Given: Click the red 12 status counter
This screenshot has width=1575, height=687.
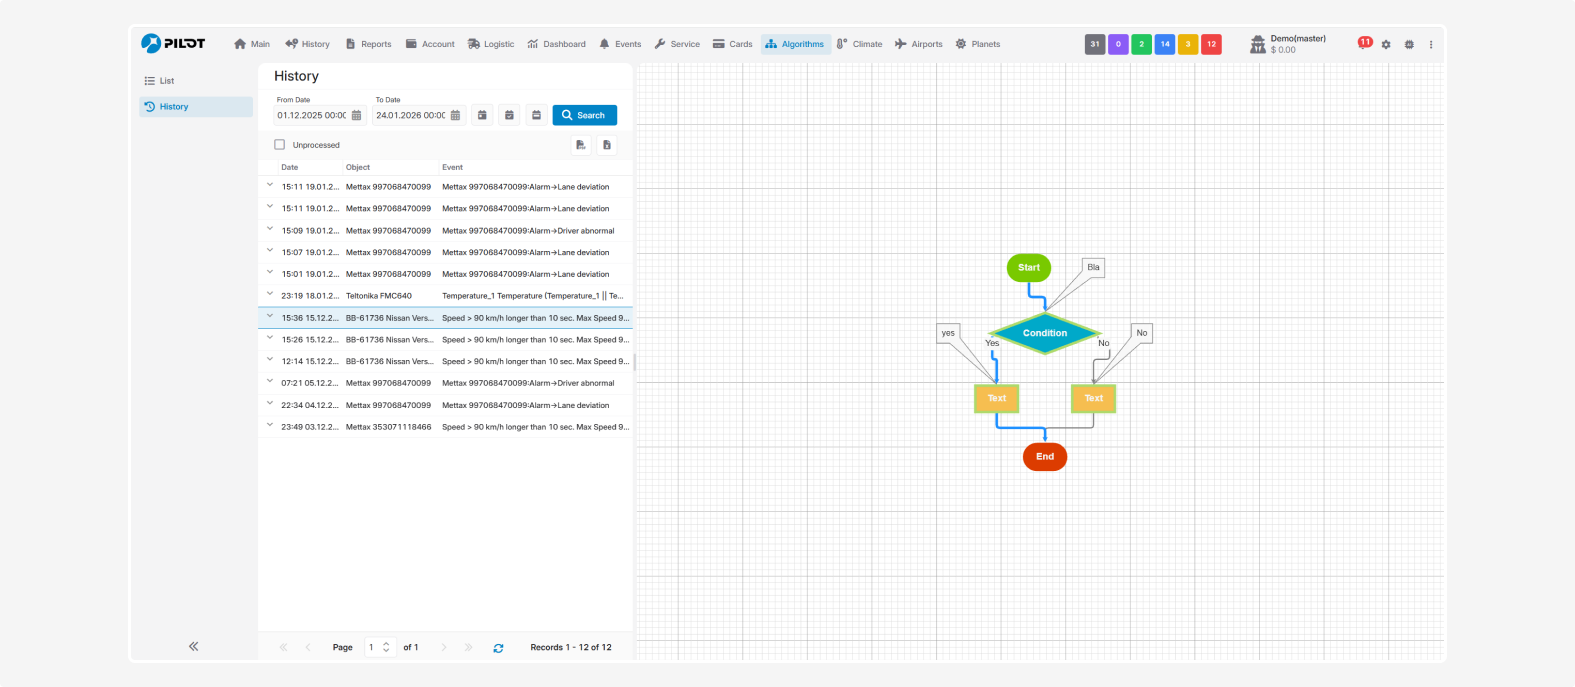Looking at the screenshot, I should 1211,44.
